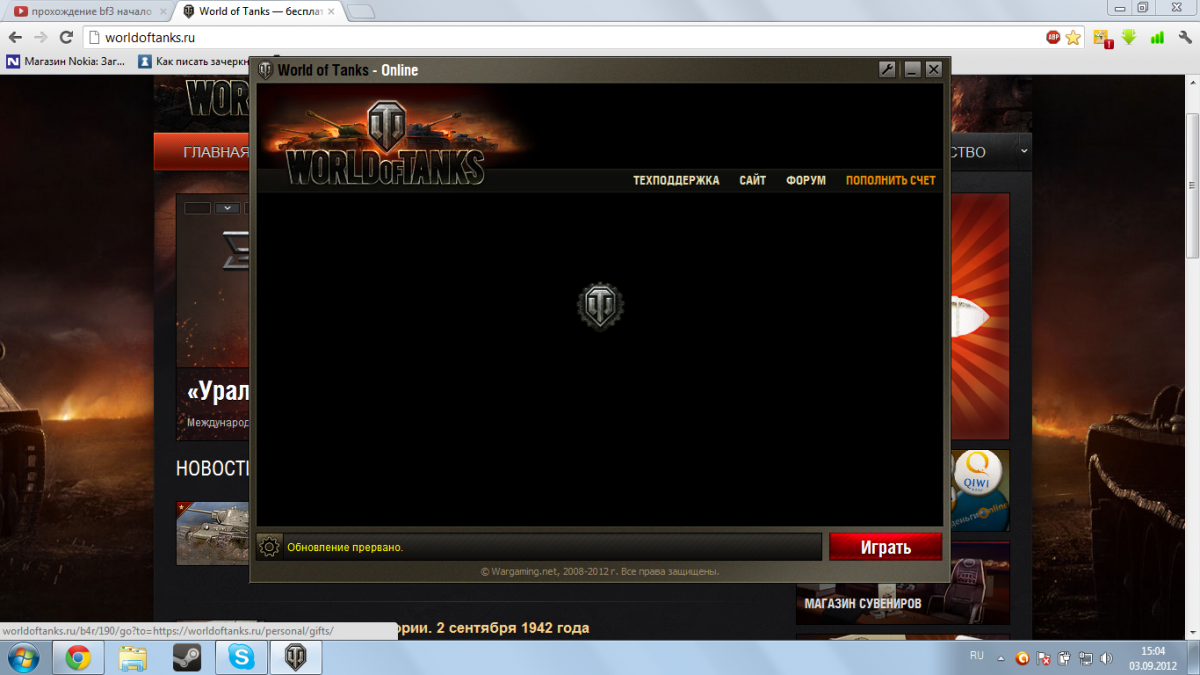
Task: Go back in Chrome
Action: pyautogui.click(x=15, y=37)
